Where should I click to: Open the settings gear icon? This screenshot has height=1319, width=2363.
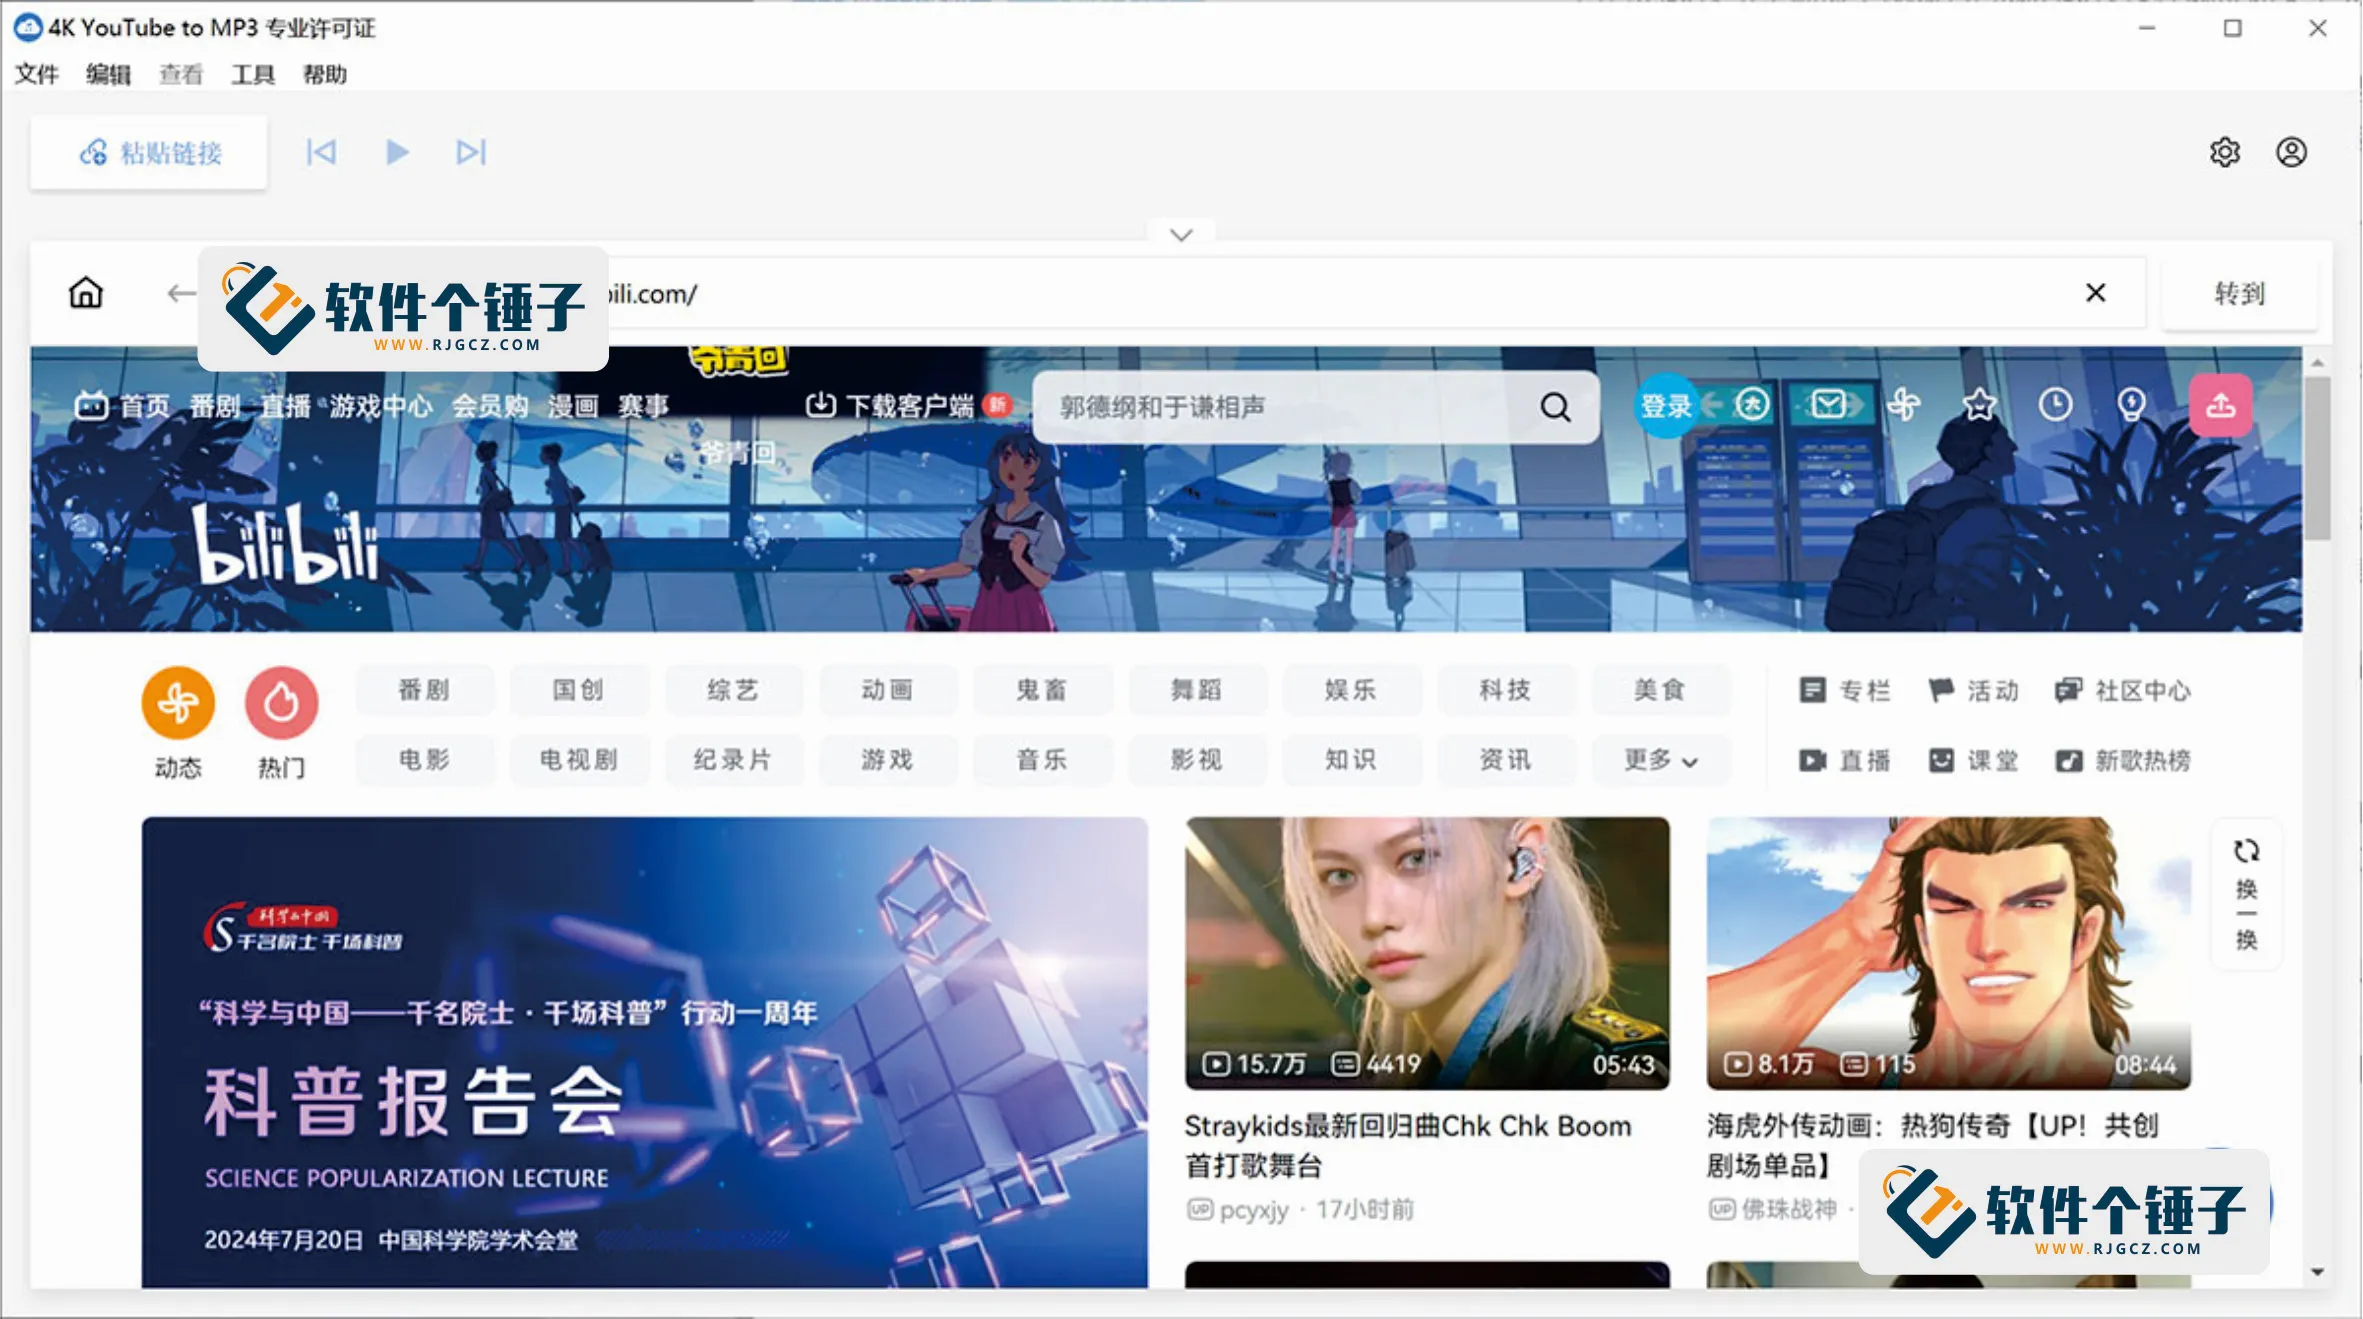[2225, 152]
